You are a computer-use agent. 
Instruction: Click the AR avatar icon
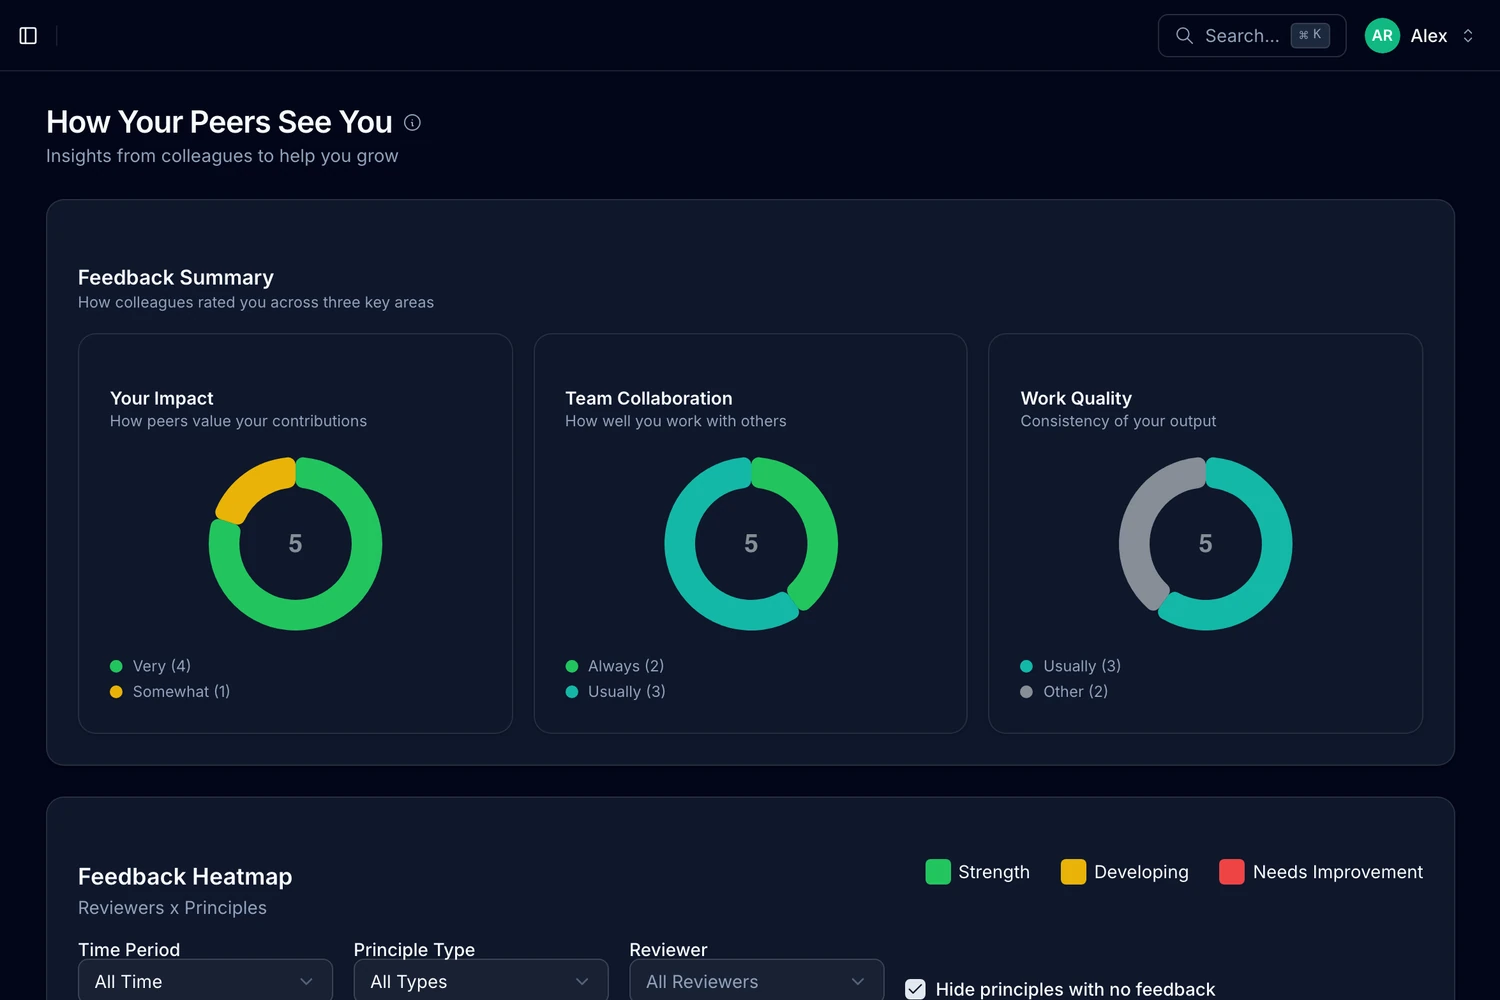point(1382,36)
